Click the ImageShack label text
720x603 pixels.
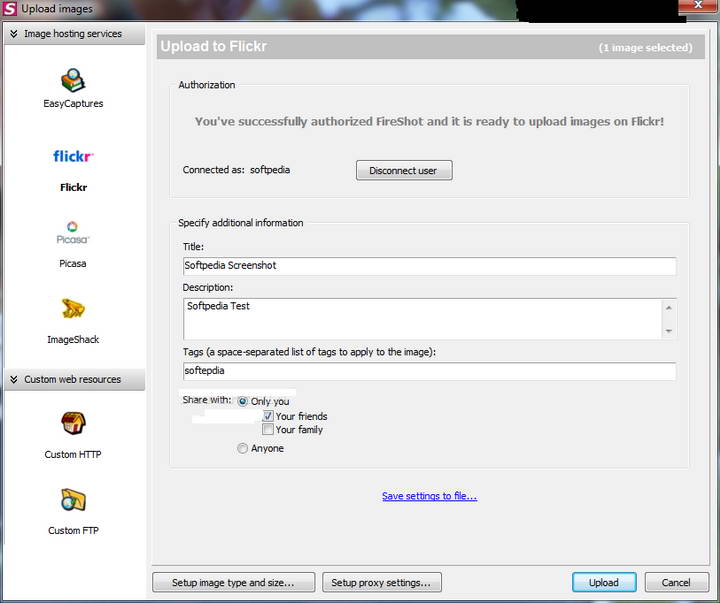coord(73,340)
